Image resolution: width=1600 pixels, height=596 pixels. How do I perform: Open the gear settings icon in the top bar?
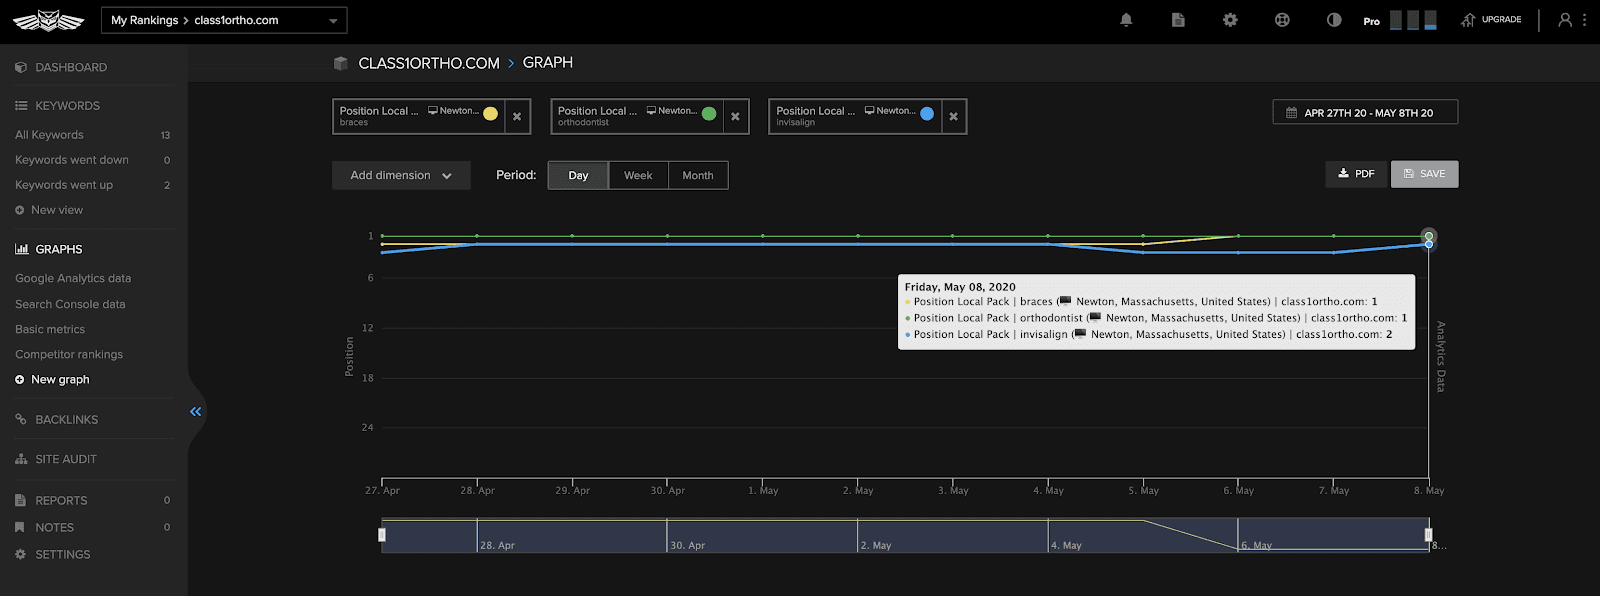1230,20
